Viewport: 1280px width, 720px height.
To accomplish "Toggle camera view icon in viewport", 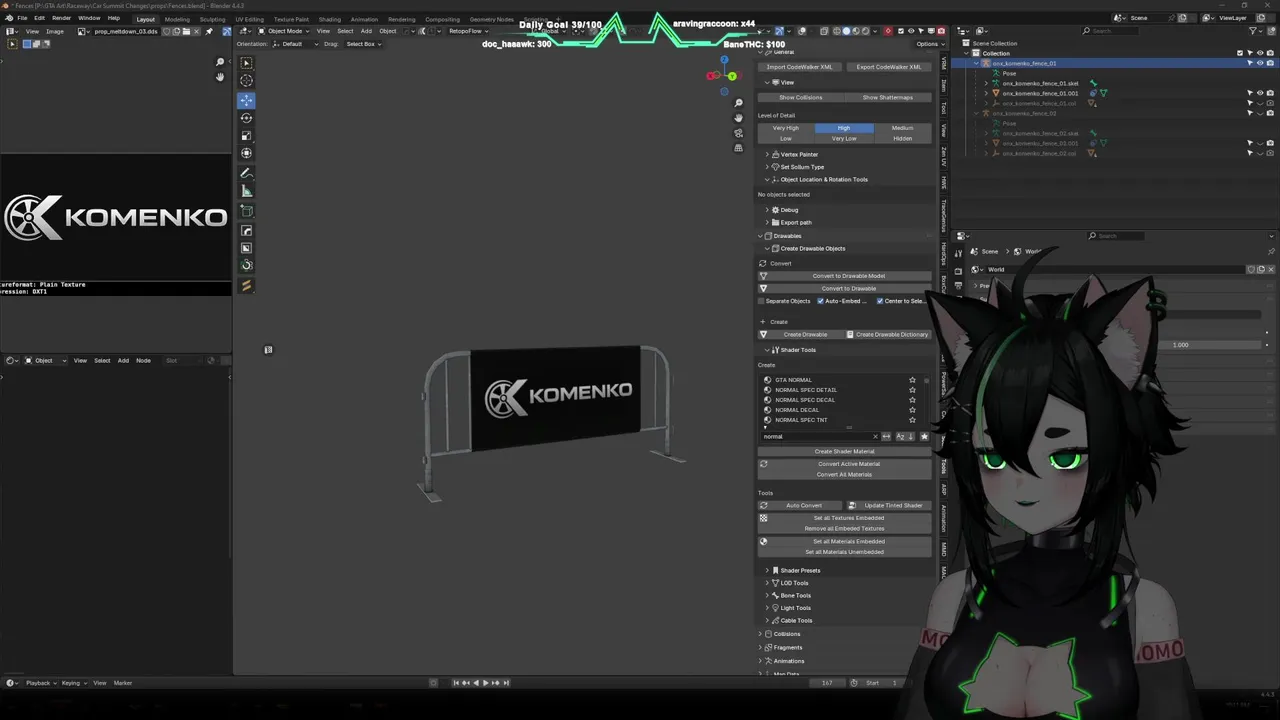I will coord(738,133).
